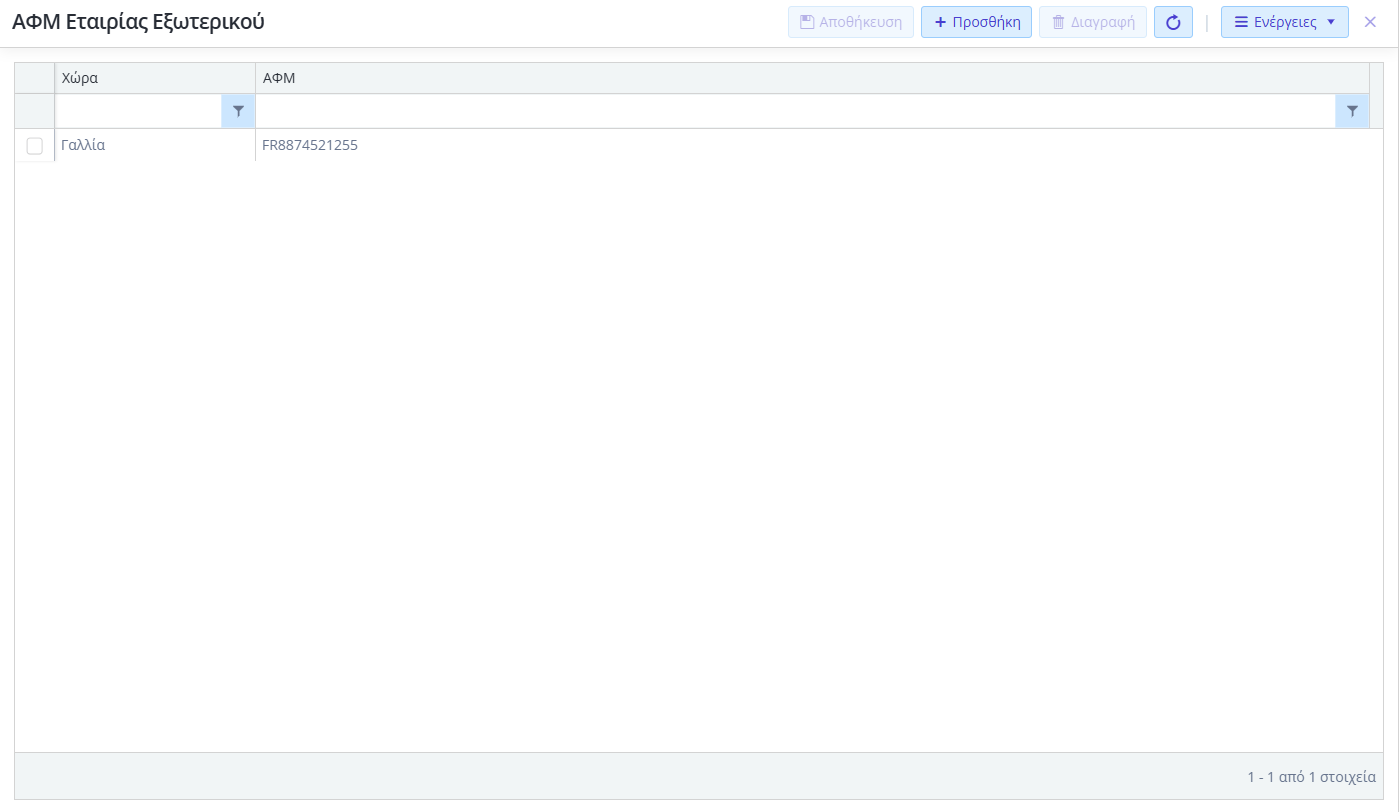Select the FR8874521255 cell

click(310, 145)
